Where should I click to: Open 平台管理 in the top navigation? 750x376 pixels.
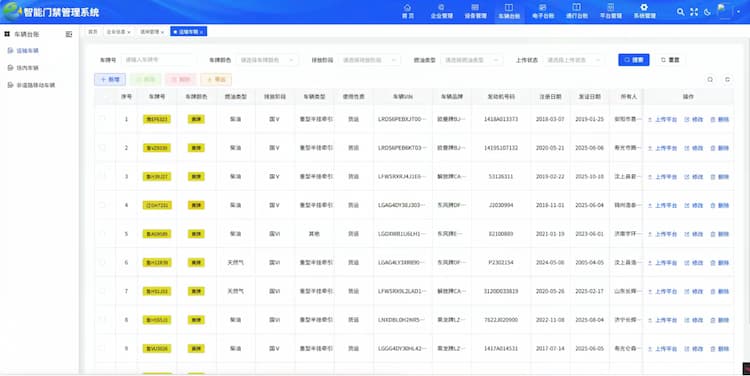[611, 11]
